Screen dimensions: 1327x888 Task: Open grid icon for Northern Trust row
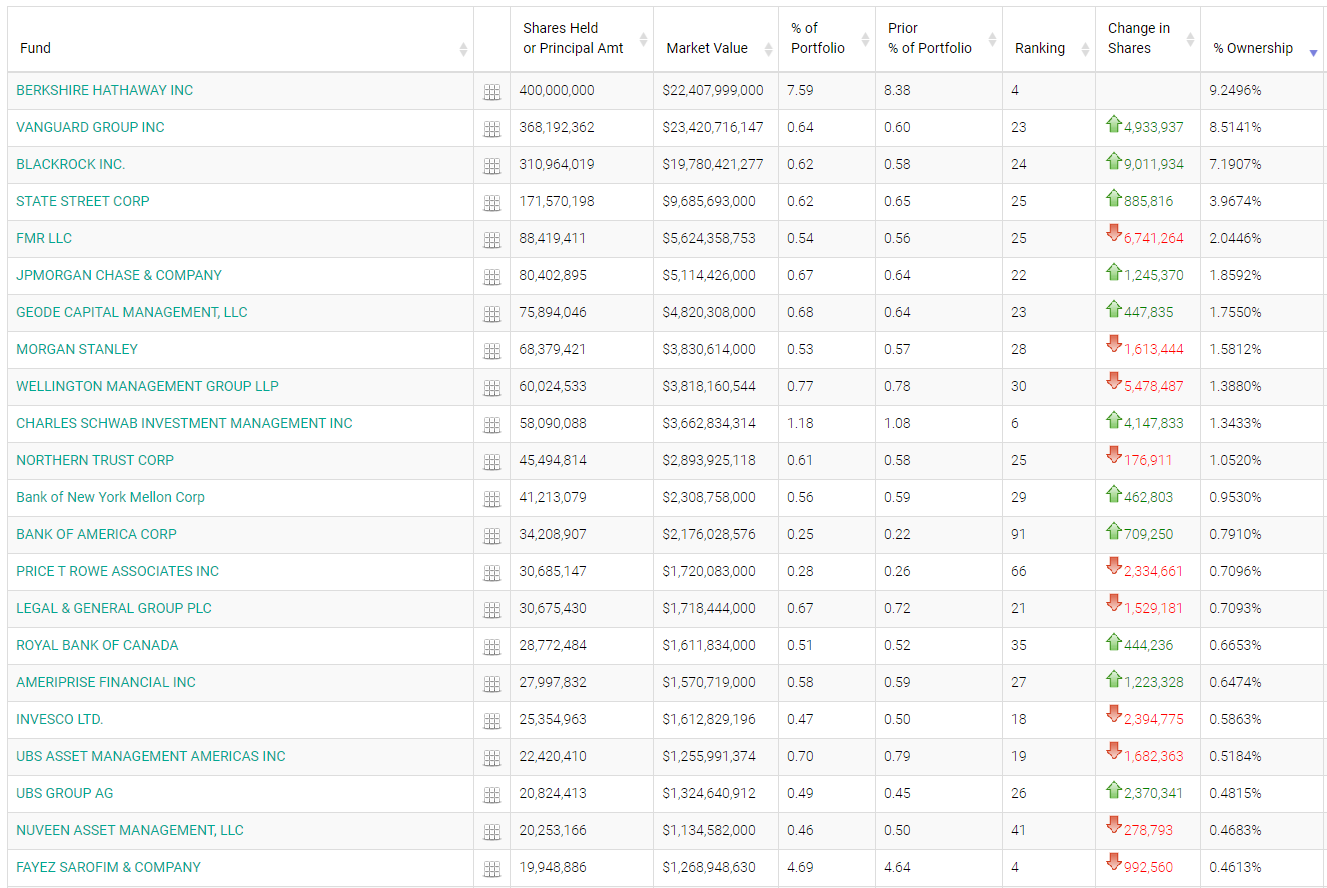click(x=492, y=462)
